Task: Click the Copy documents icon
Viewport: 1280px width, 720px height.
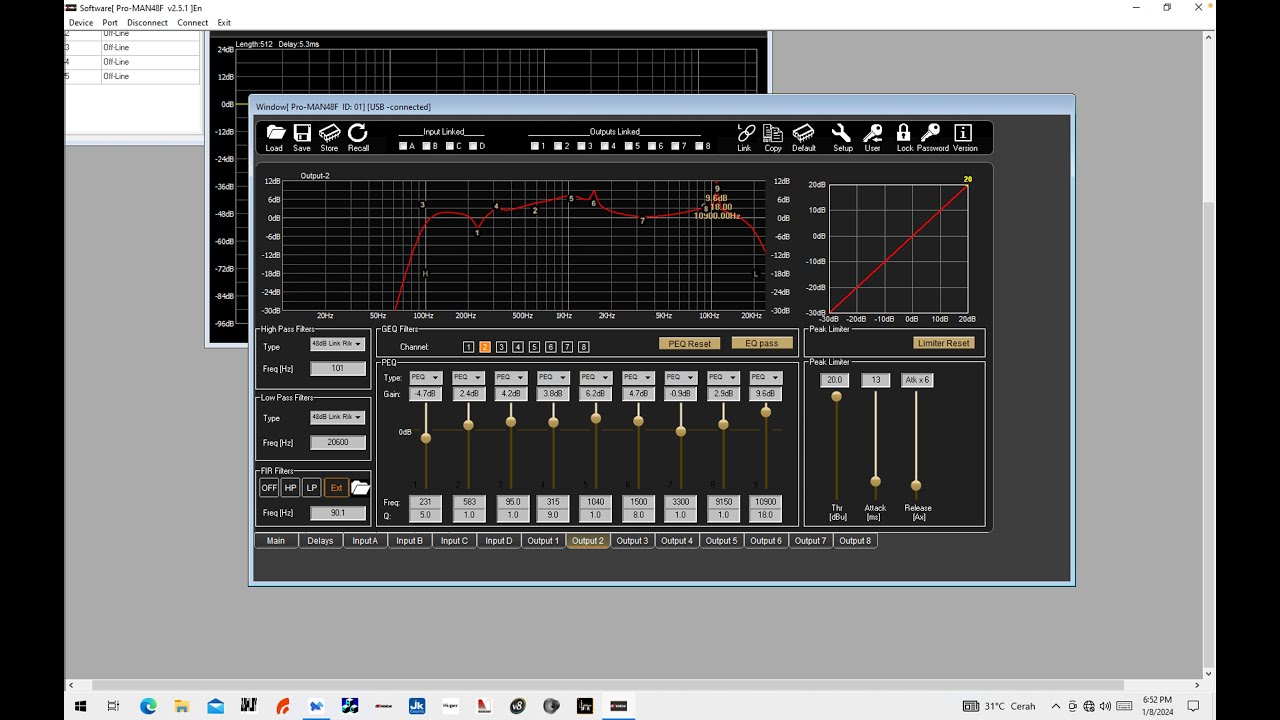Action: click(x=773, y=133)
